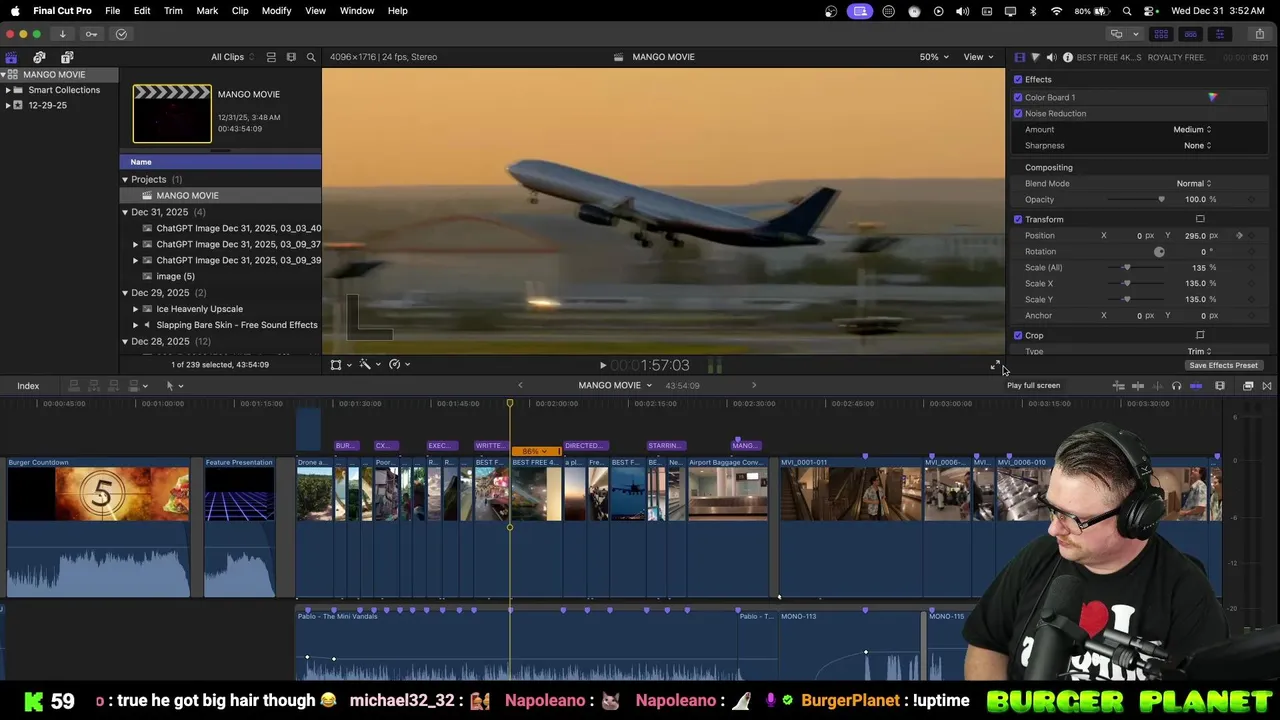Viewport: 1280px width, 720px height.
Task: Open the Blend Mode Normal dropdown
Action: [x=1194, y=183]
